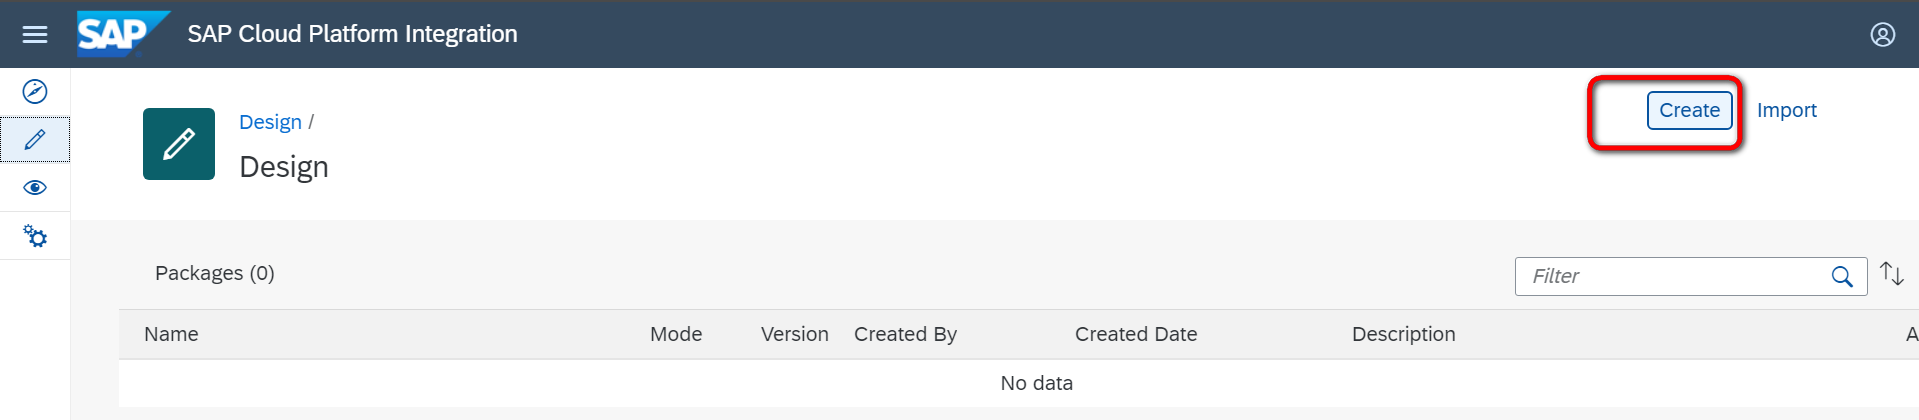Go to Discover compass icon
This screenshot has height=420, width=1919.
[x=35, y=92]
